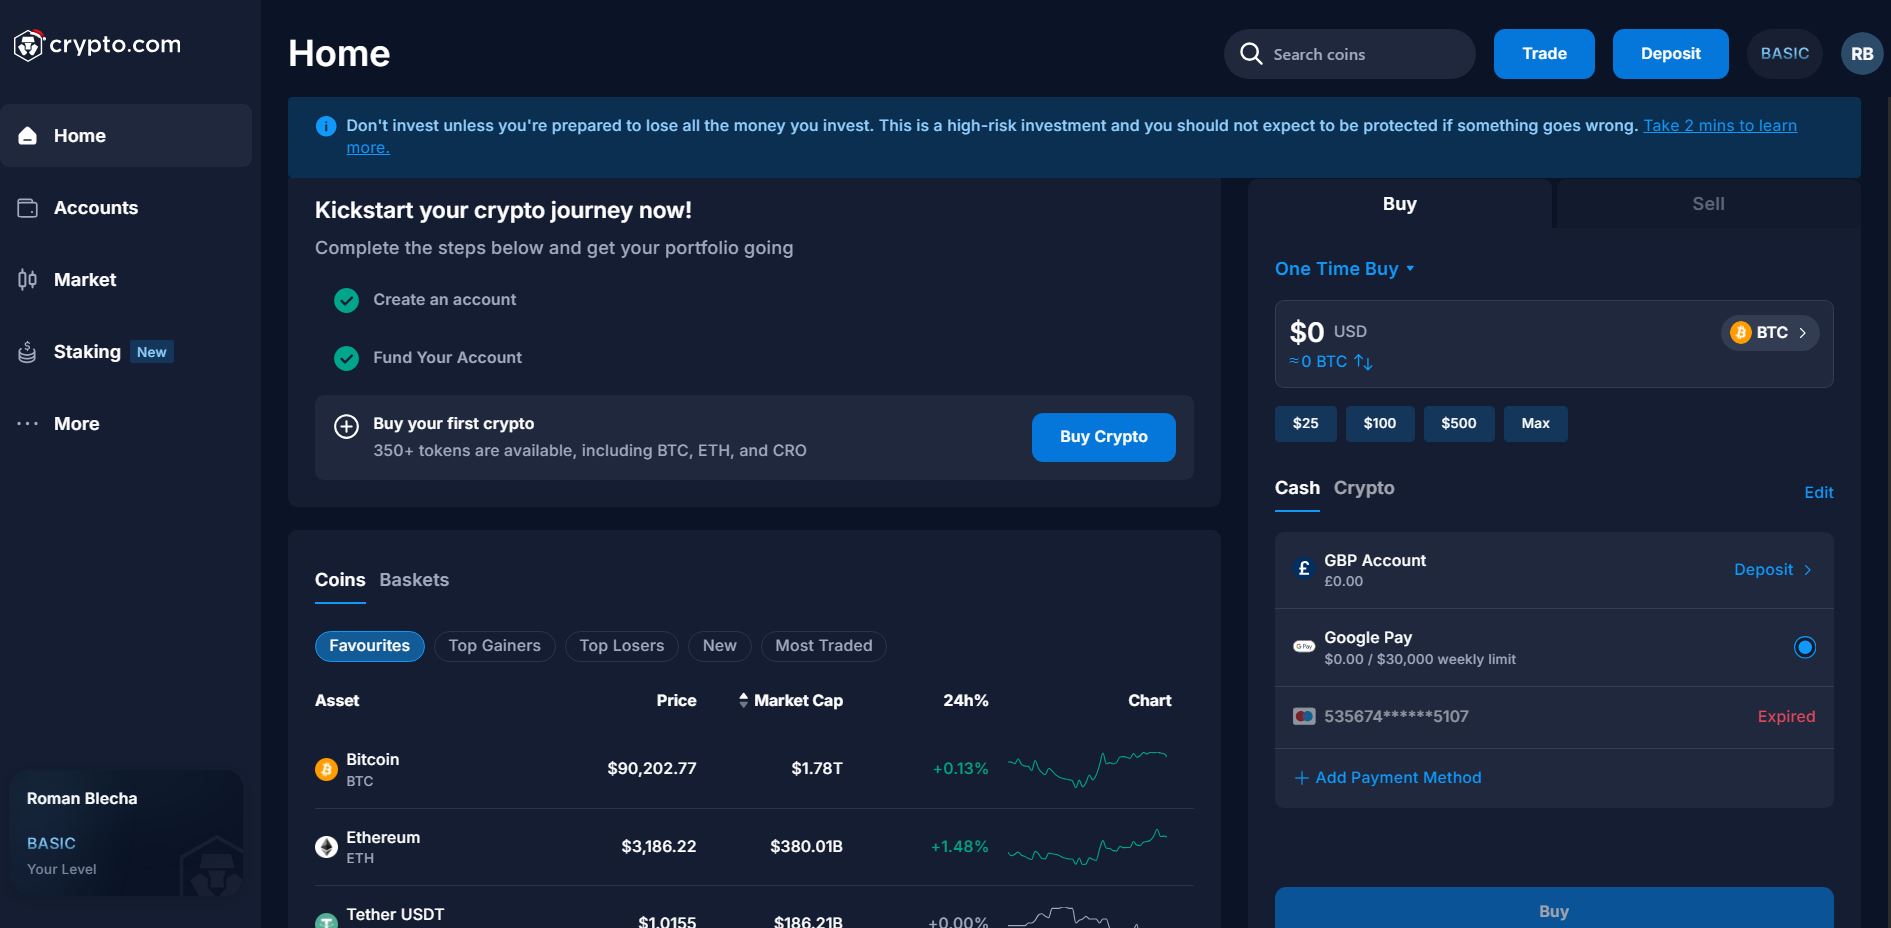Click the info icon in the risk warning banner

click(x=325, y=125)
